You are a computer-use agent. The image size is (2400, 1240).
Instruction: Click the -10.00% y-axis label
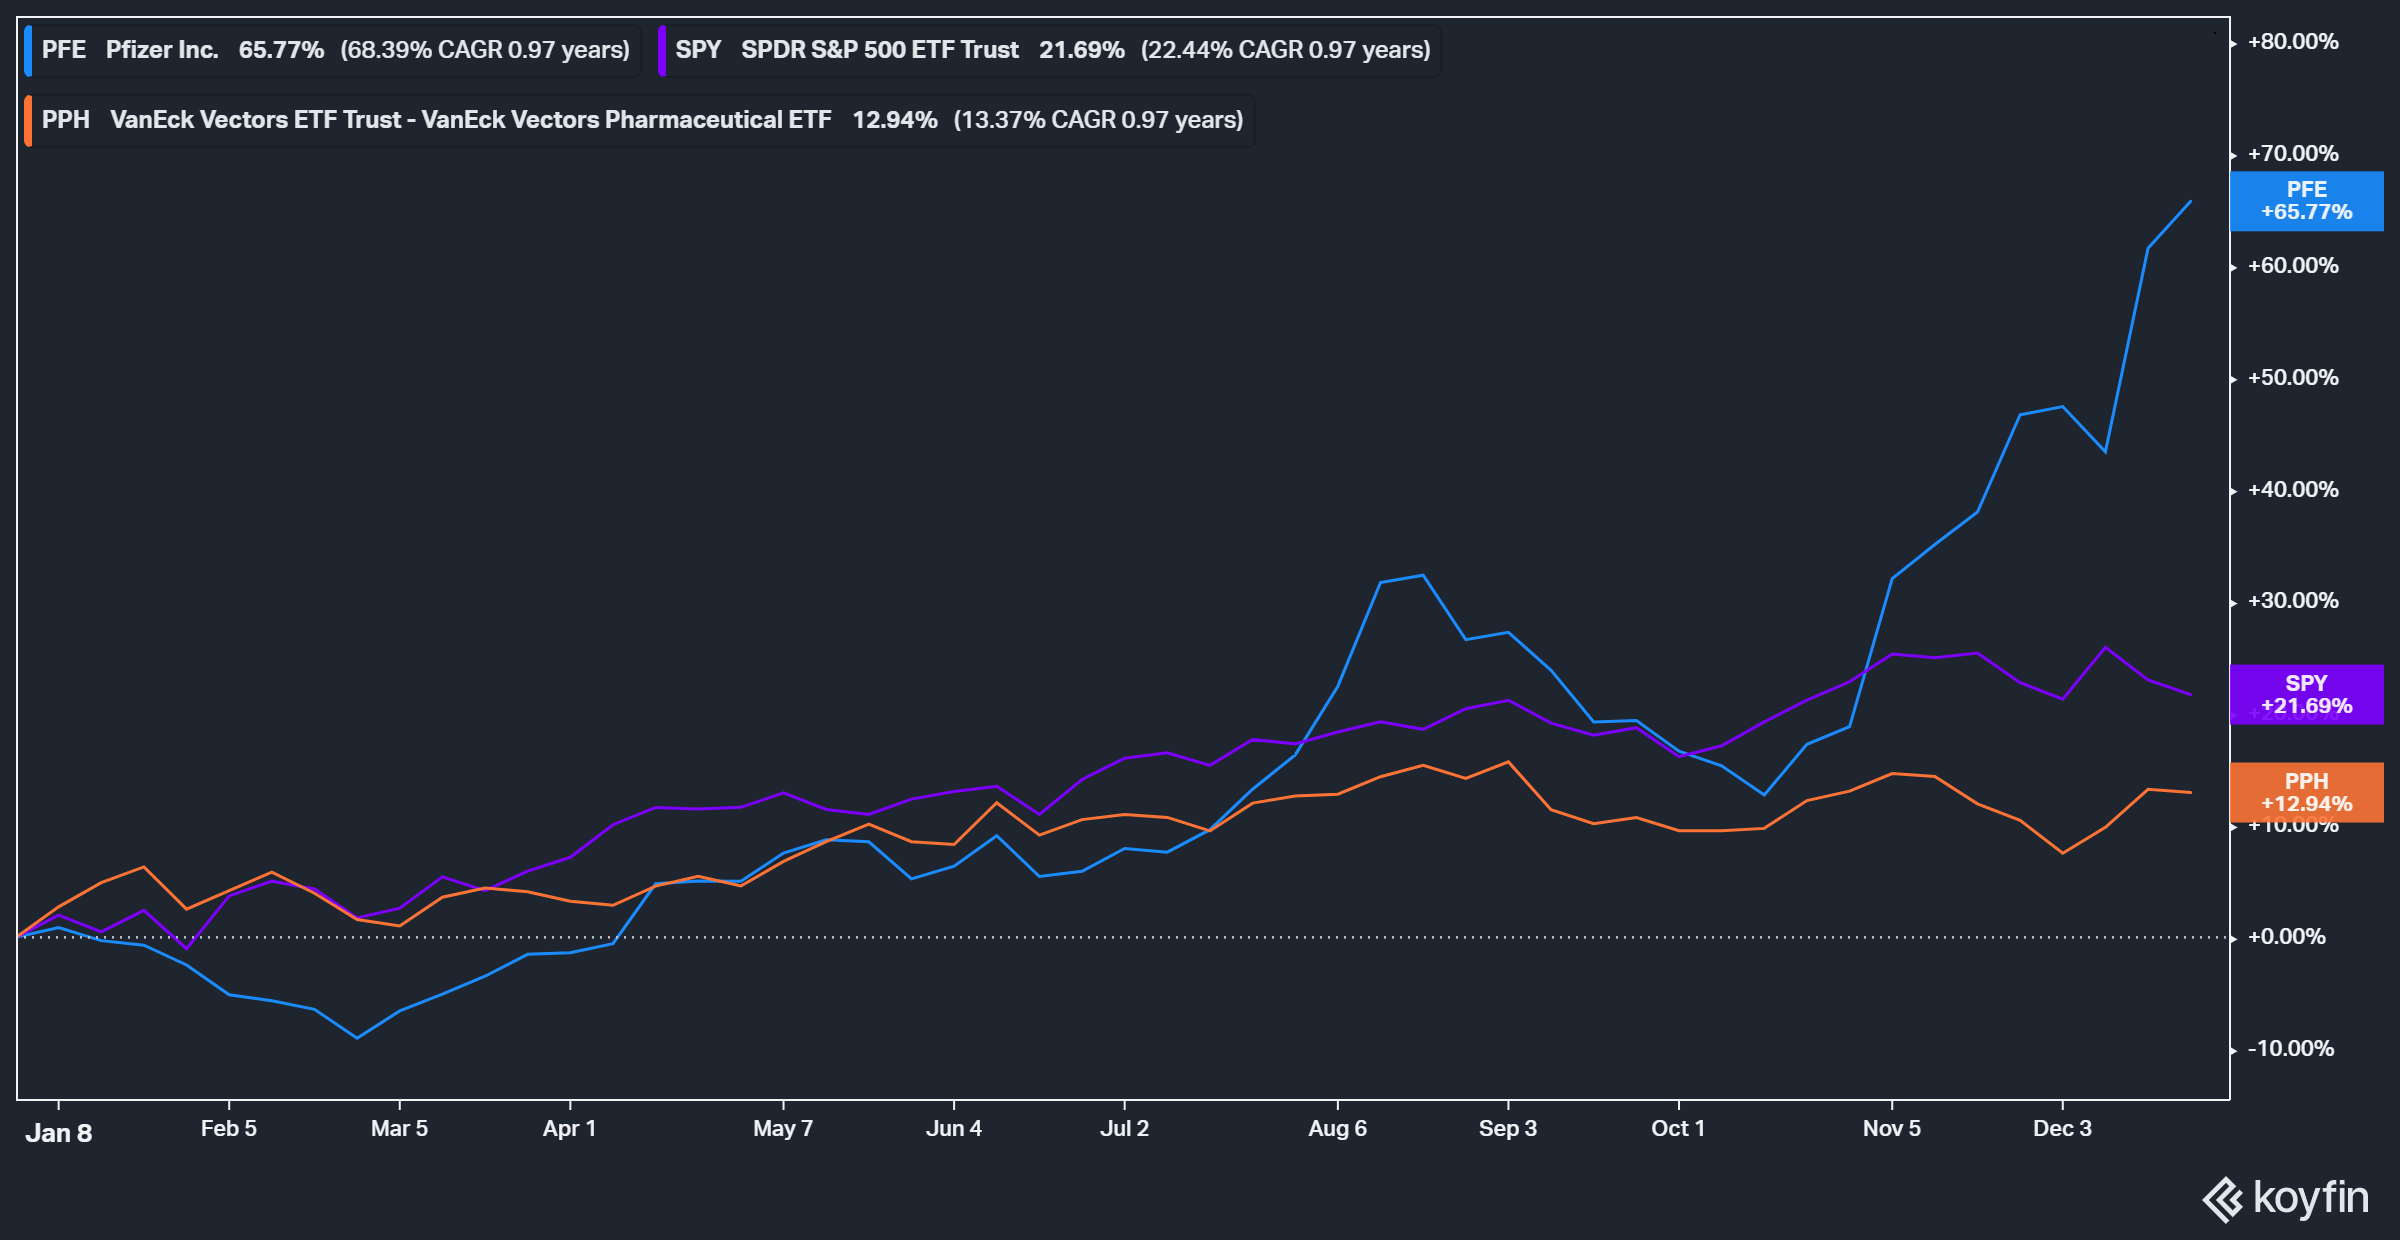pos(2290,1049)
